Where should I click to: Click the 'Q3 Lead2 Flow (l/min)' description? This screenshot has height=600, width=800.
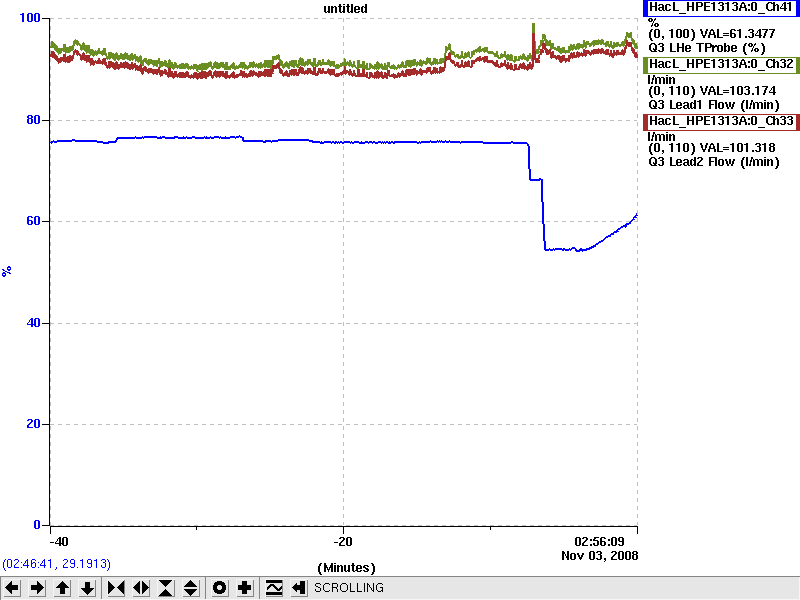[714, 162]
